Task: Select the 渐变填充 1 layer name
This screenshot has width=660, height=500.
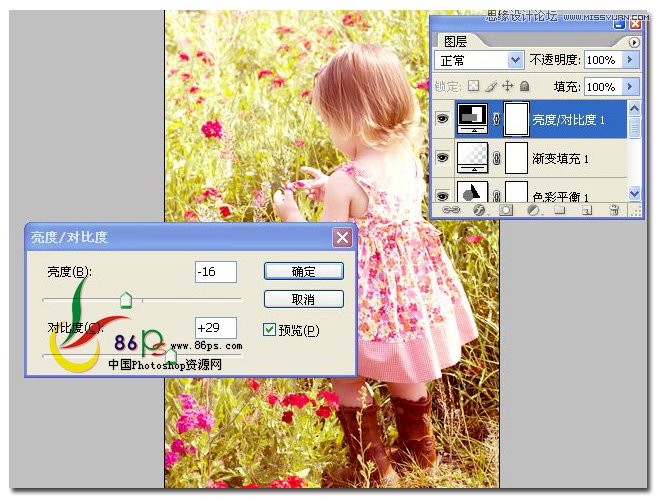Action: point(560,159)
